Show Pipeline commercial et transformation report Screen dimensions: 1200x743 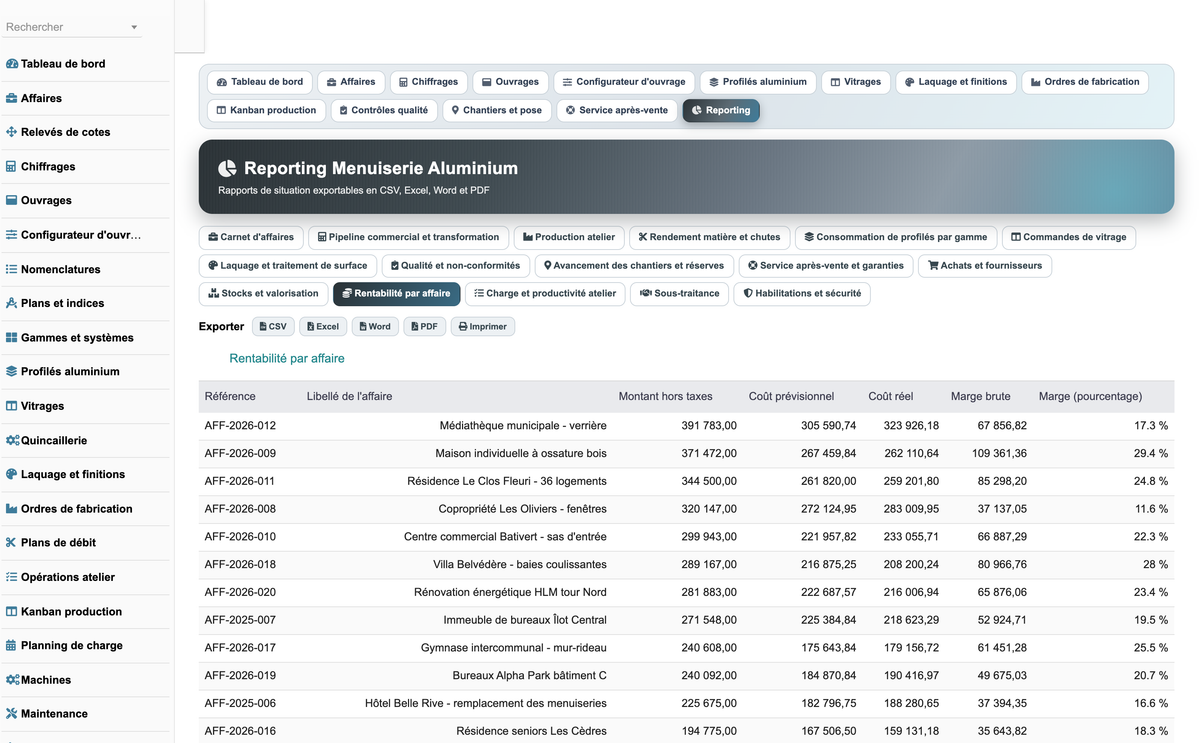tap(408, 237)
